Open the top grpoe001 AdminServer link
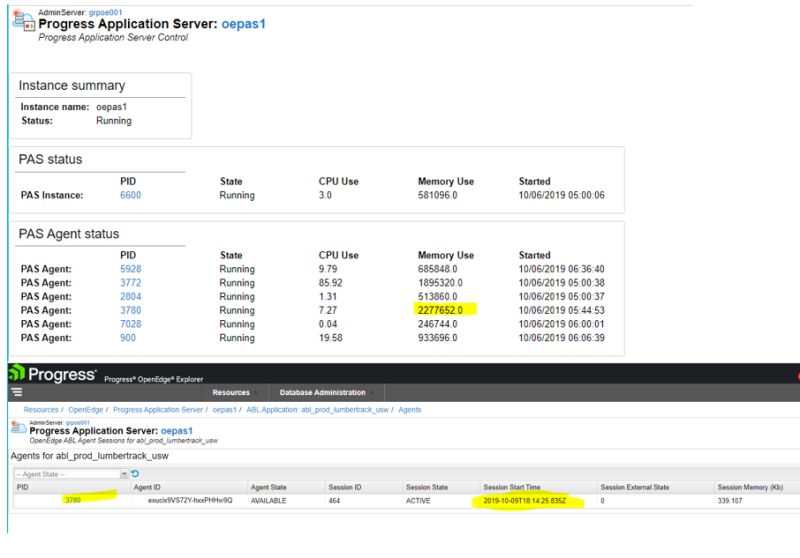 [x=106, y=12]
